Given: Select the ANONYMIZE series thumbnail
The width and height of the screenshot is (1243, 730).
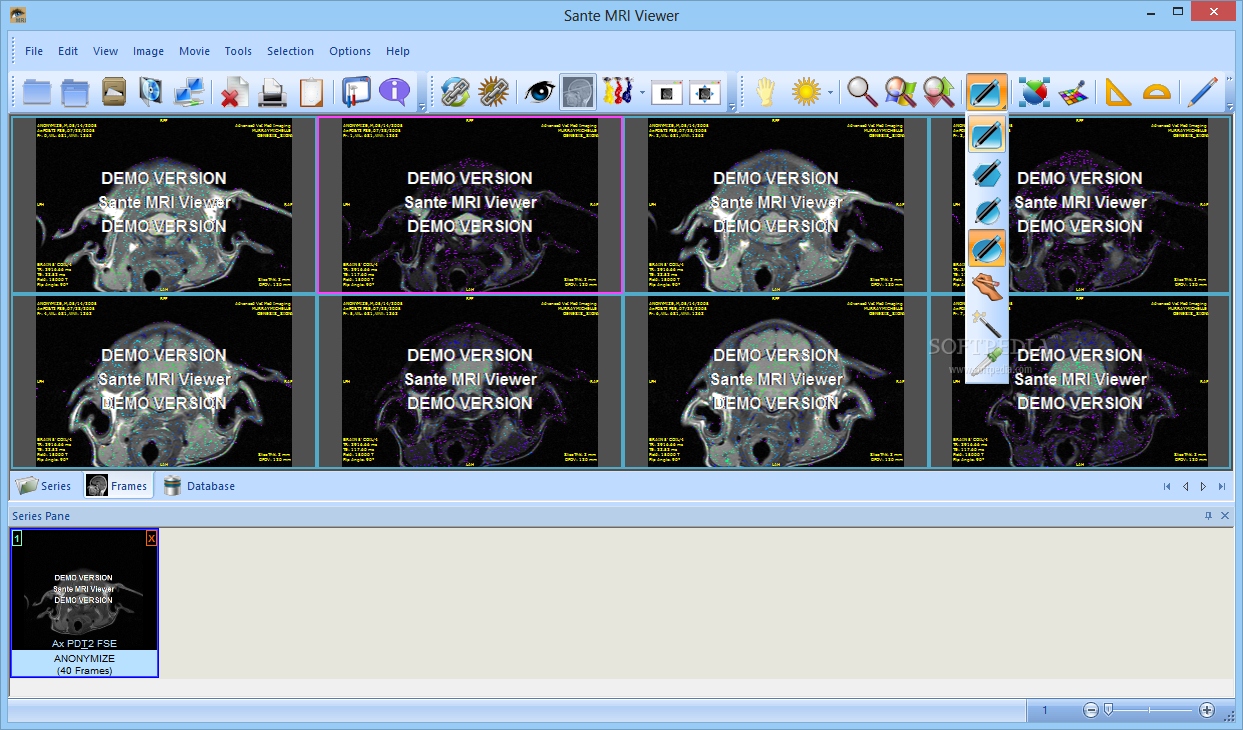Looking at the screenshot, I should point(84,603).
